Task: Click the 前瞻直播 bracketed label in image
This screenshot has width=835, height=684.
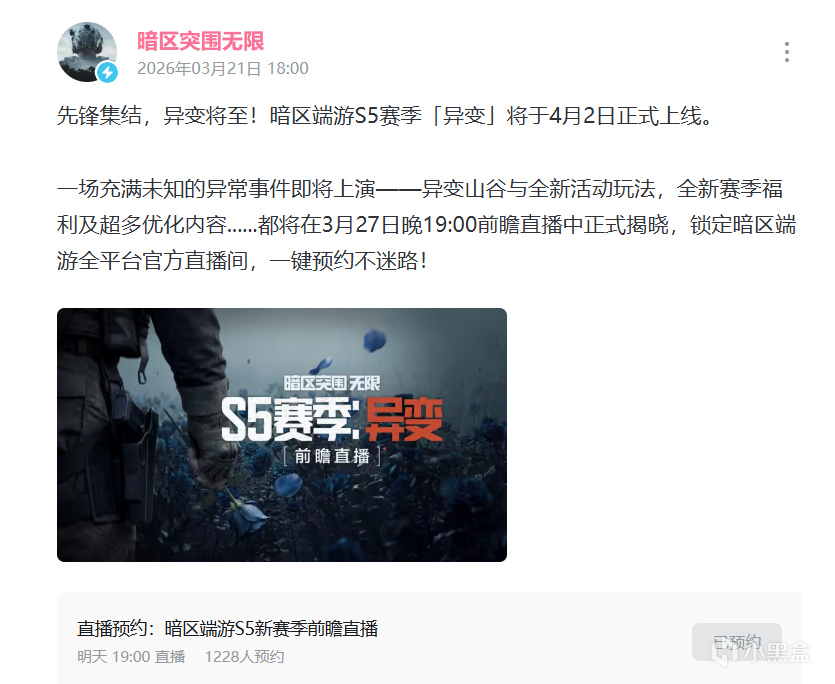Action: point(332,456)
